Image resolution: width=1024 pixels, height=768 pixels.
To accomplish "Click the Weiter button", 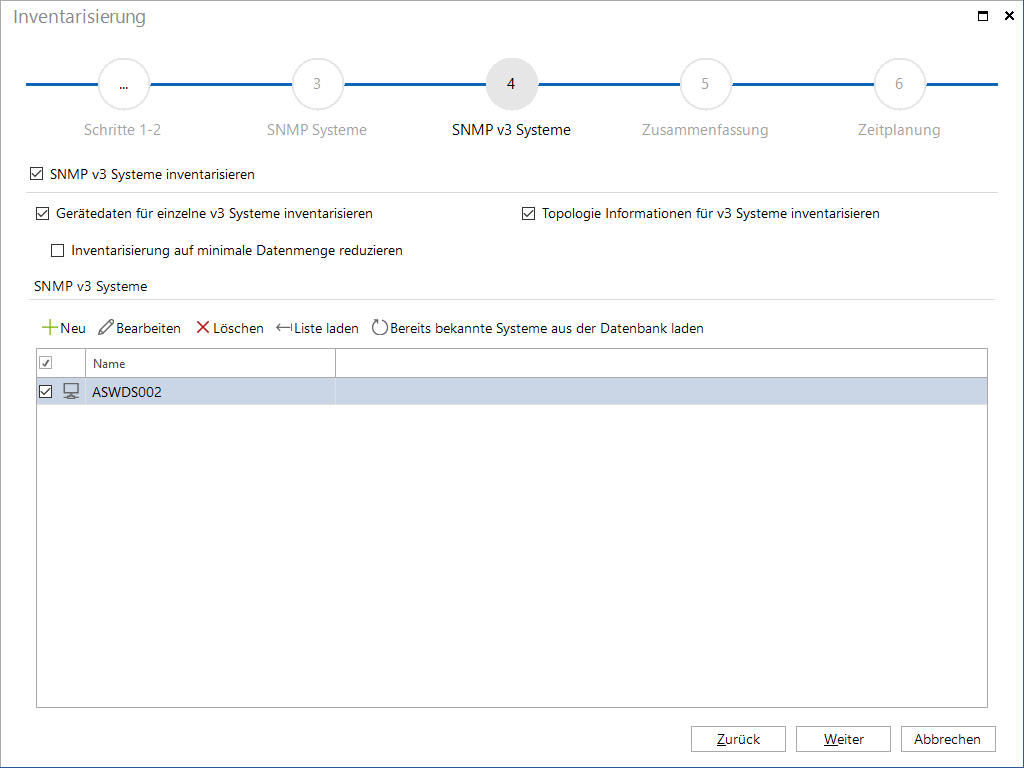I will [843, 739].
